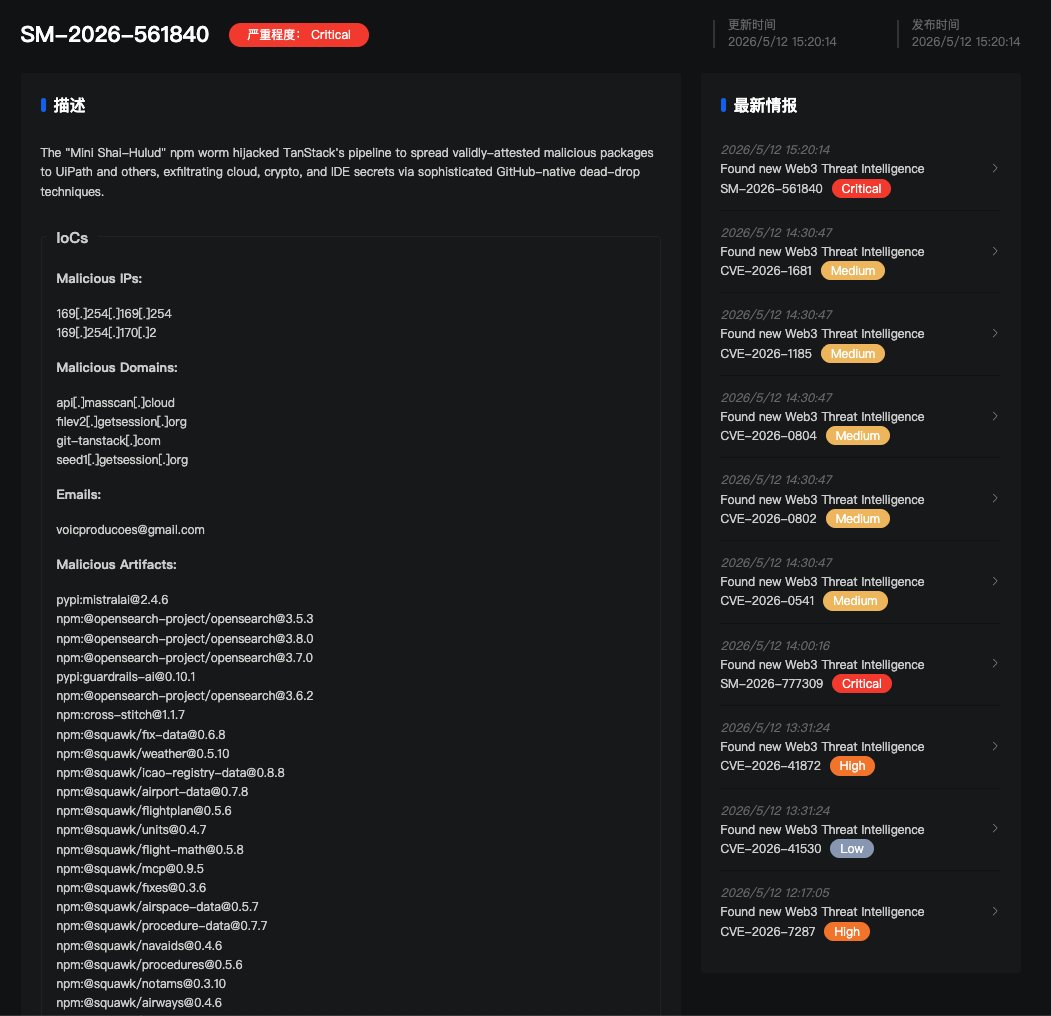Open the CVE-2026-0541 intelligence link
The width and height of the screenshot is (1051, 1016).
pyautogui.click(x=767, y=601)
